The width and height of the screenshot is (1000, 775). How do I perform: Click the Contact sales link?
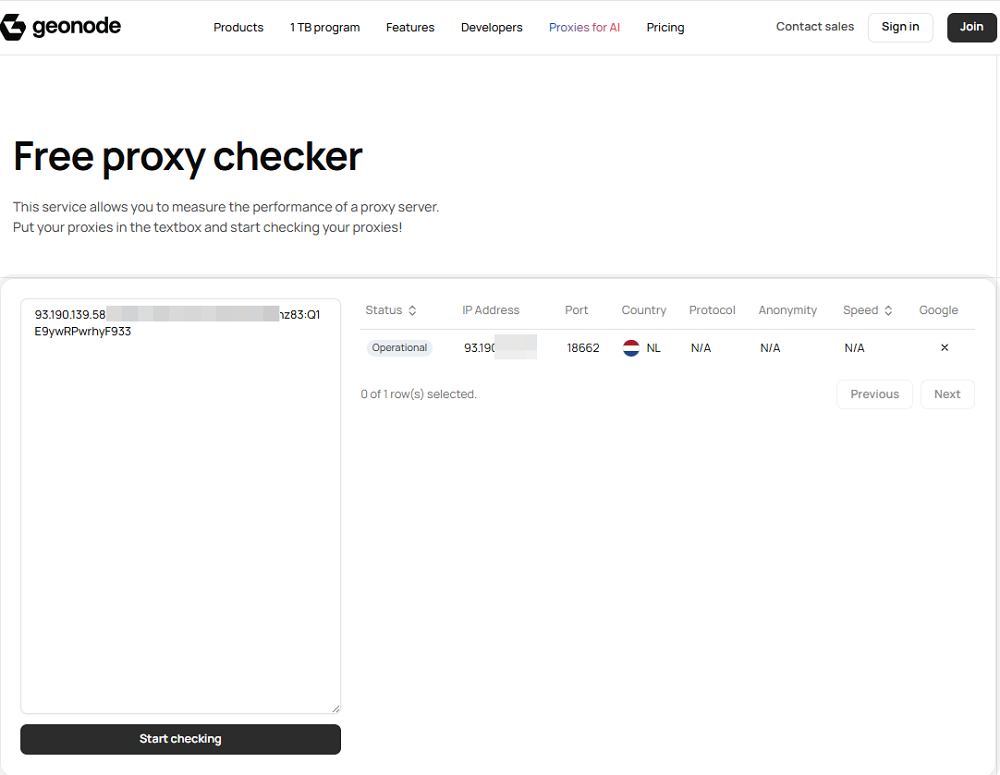tap(814, 26)
